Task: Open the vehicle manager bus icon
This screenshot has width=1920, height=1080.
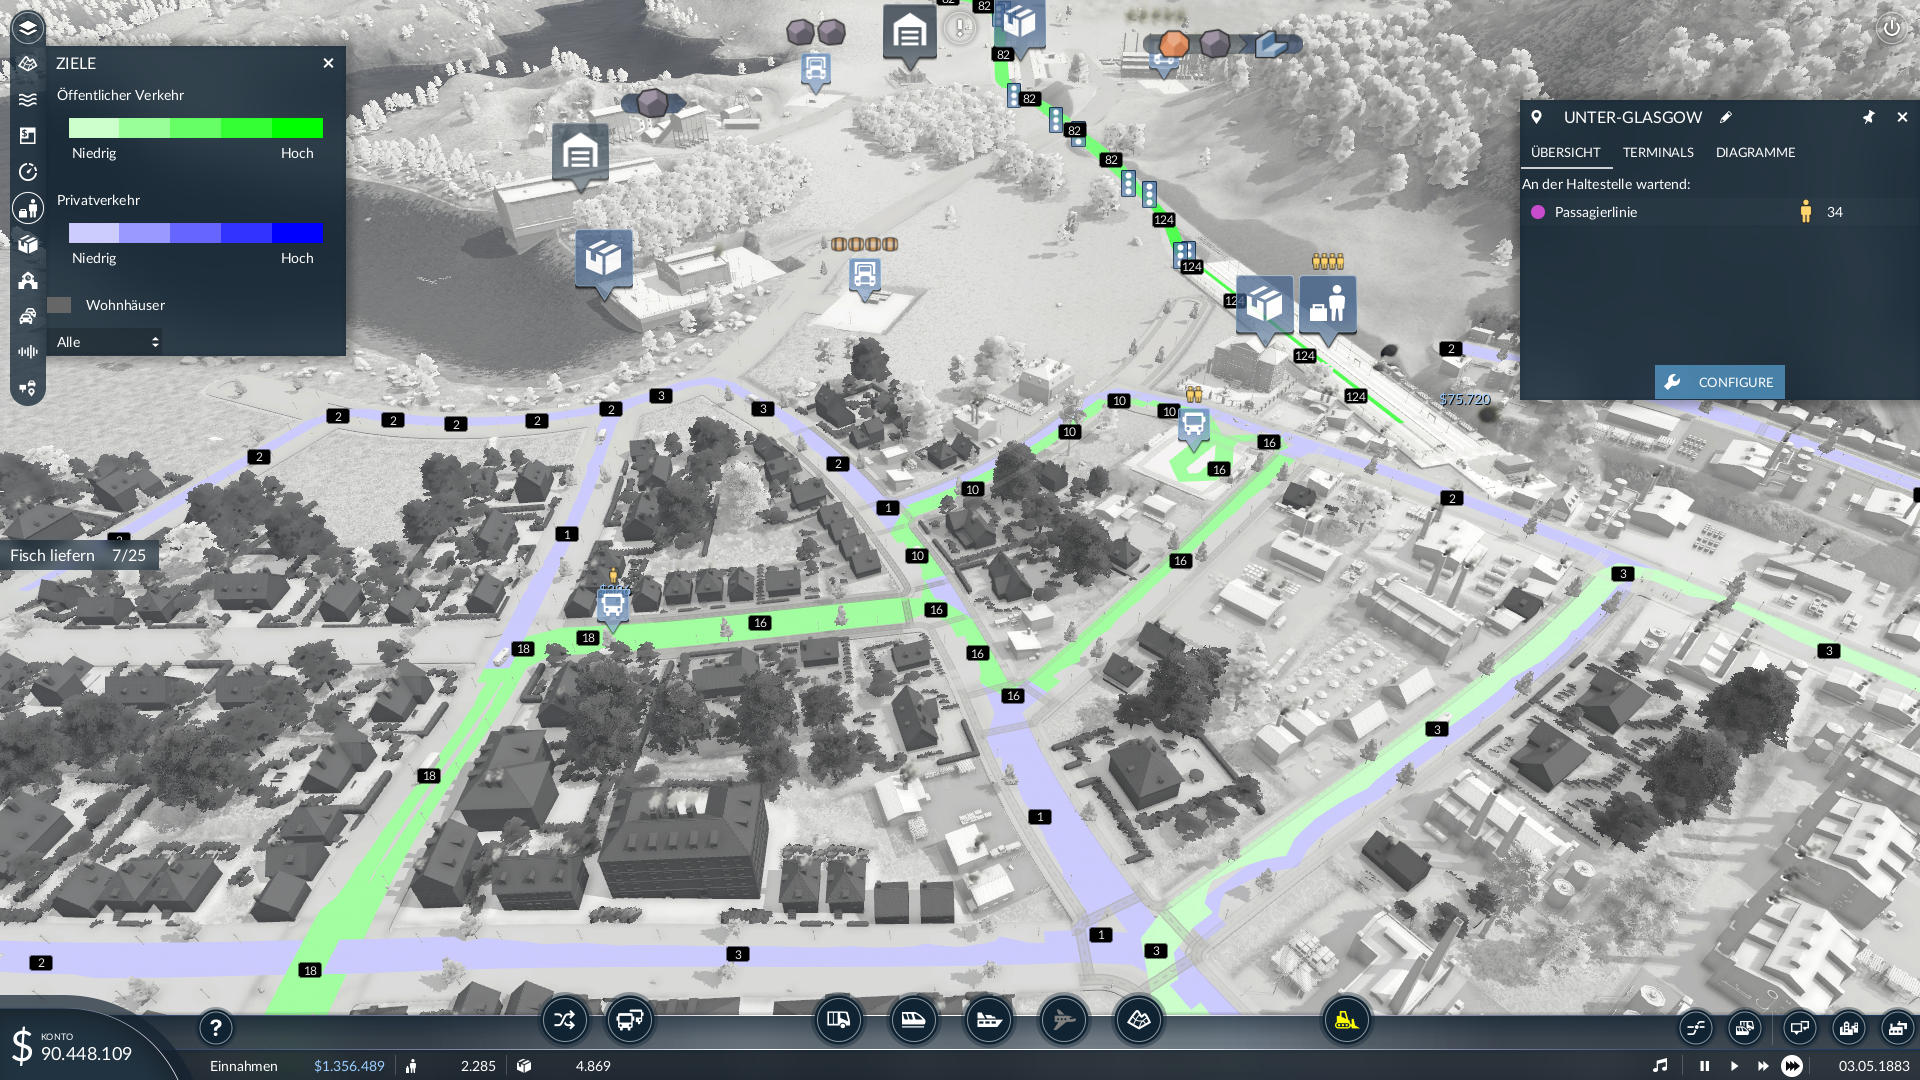Action: 629,1020
